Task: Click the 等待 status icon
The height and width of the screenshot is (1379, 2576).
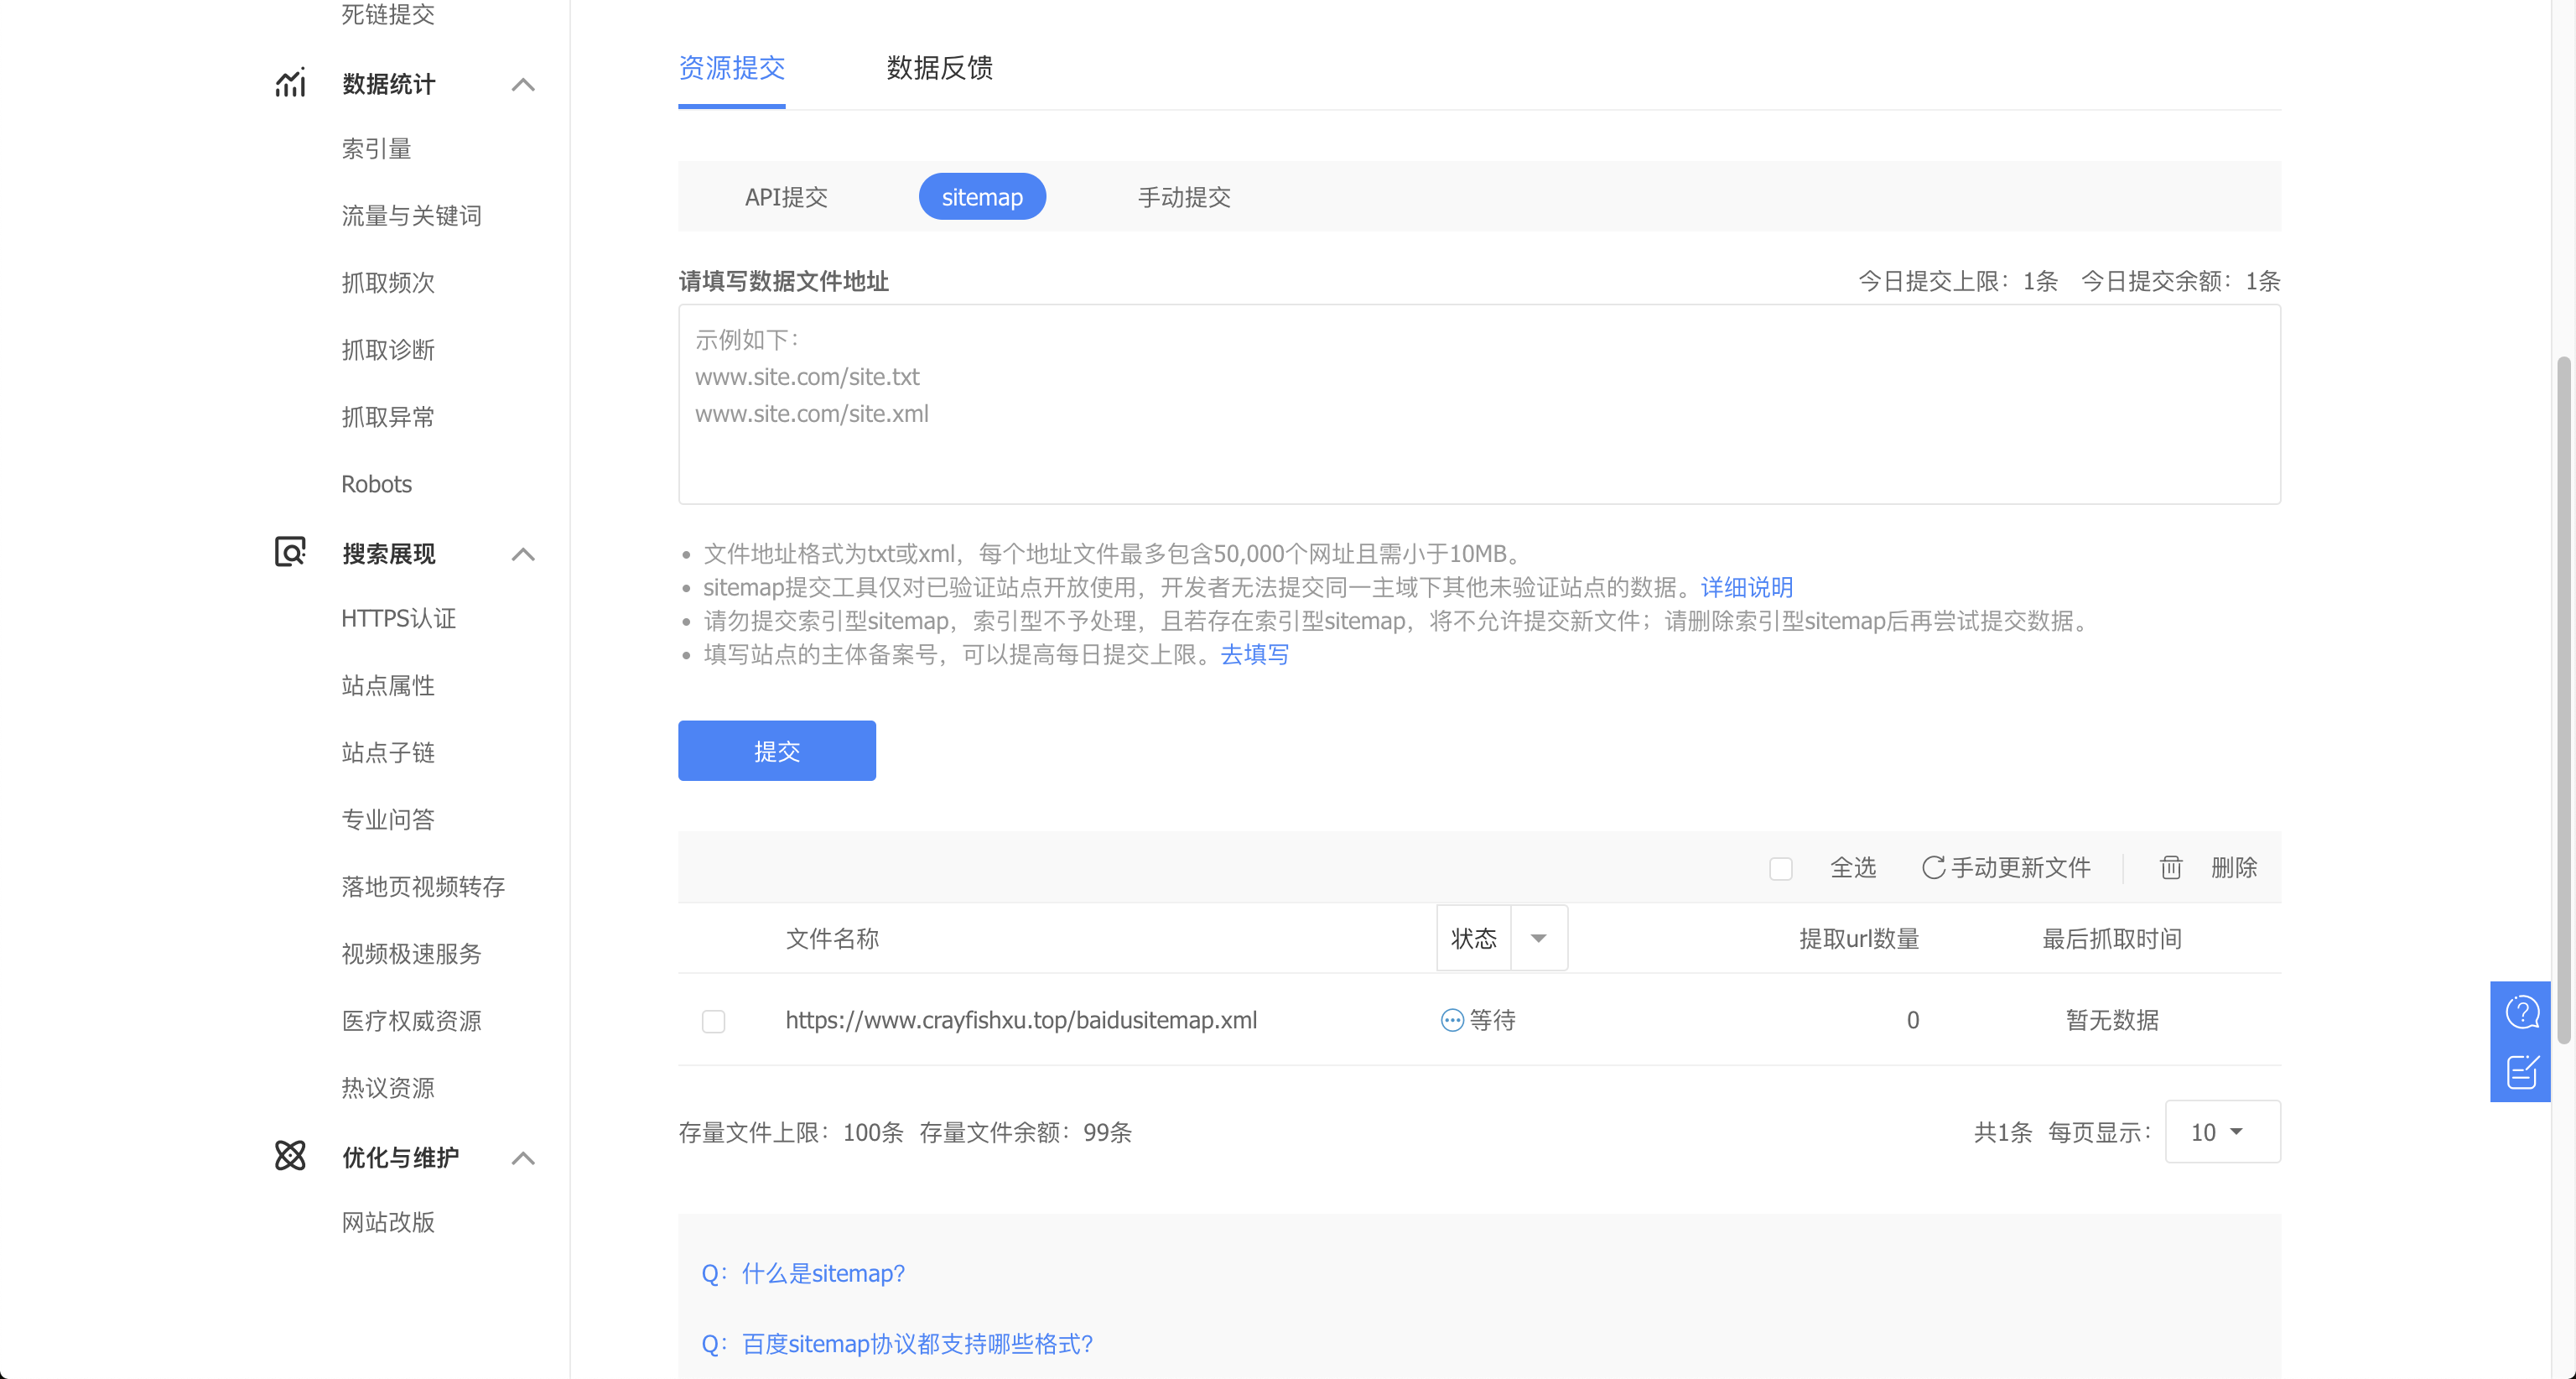Action: 1452,1020
